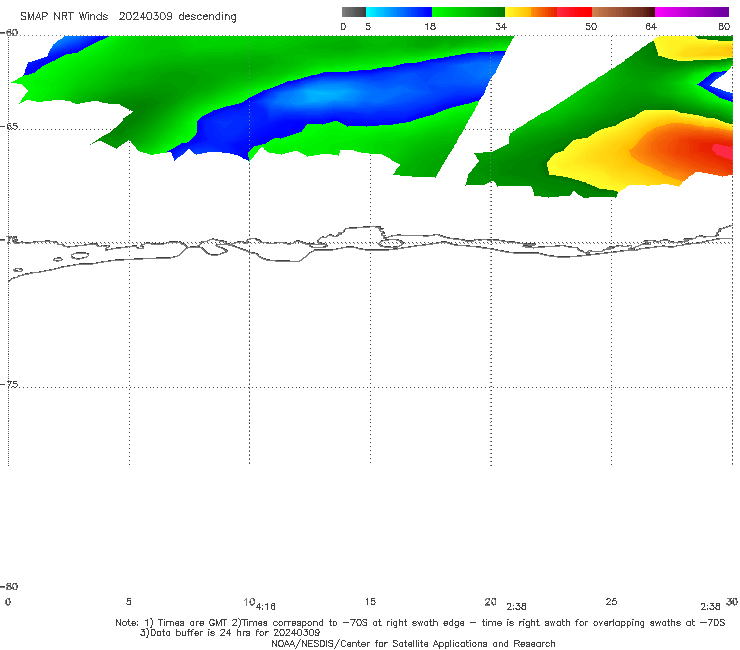The width and height of the screenshot is (740, 650).
Task: Click the "Note: 1) Times are GMT" line
Action: tap(420, 623)
